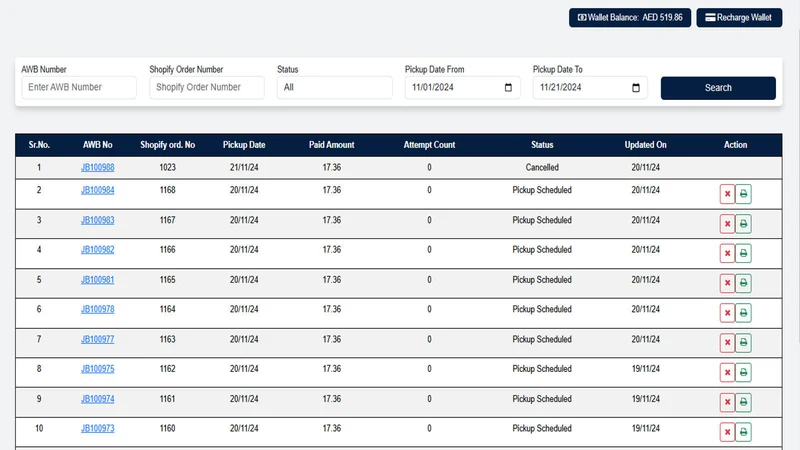This screenshot has width=800, height=450.
Task: Click the Recharge Wallet button
Action: point(739,17)
